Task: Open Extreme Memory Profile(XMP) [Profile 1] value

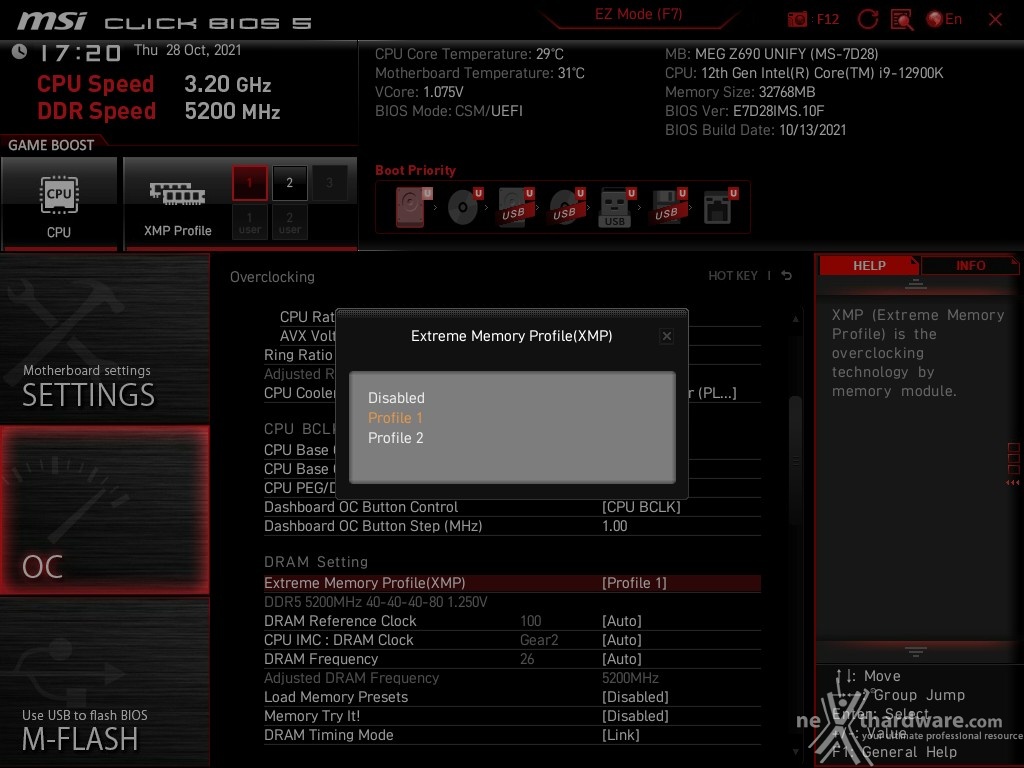Action: 634,583
